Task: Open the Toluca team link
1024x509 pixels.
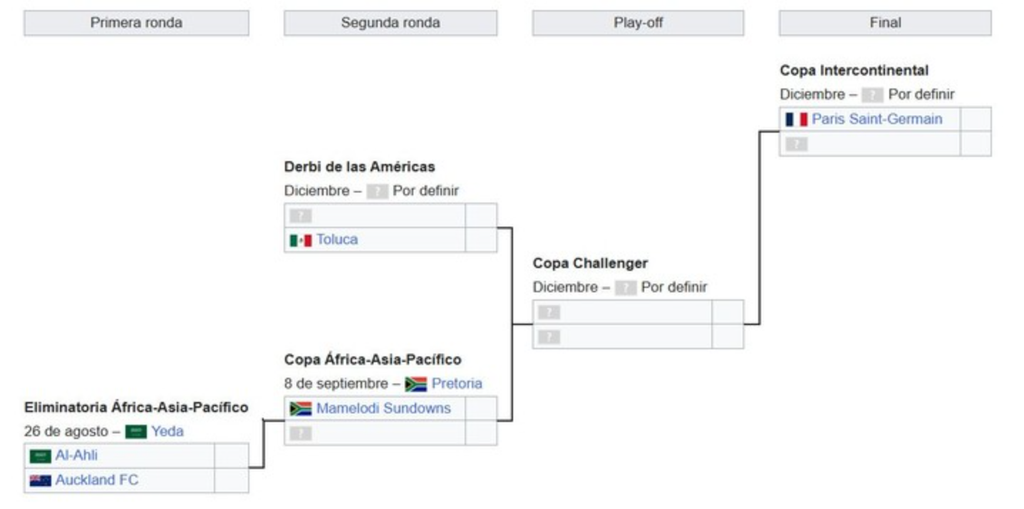Action: 337,240
